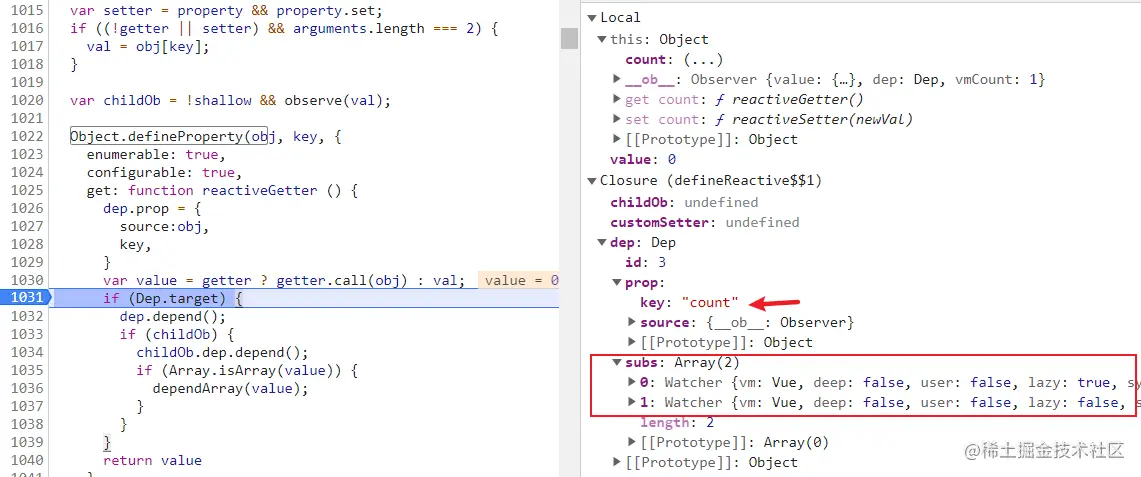Click the 'configurable: true,' code line
Screen dimensions: 1141x477
coord(164,173)
